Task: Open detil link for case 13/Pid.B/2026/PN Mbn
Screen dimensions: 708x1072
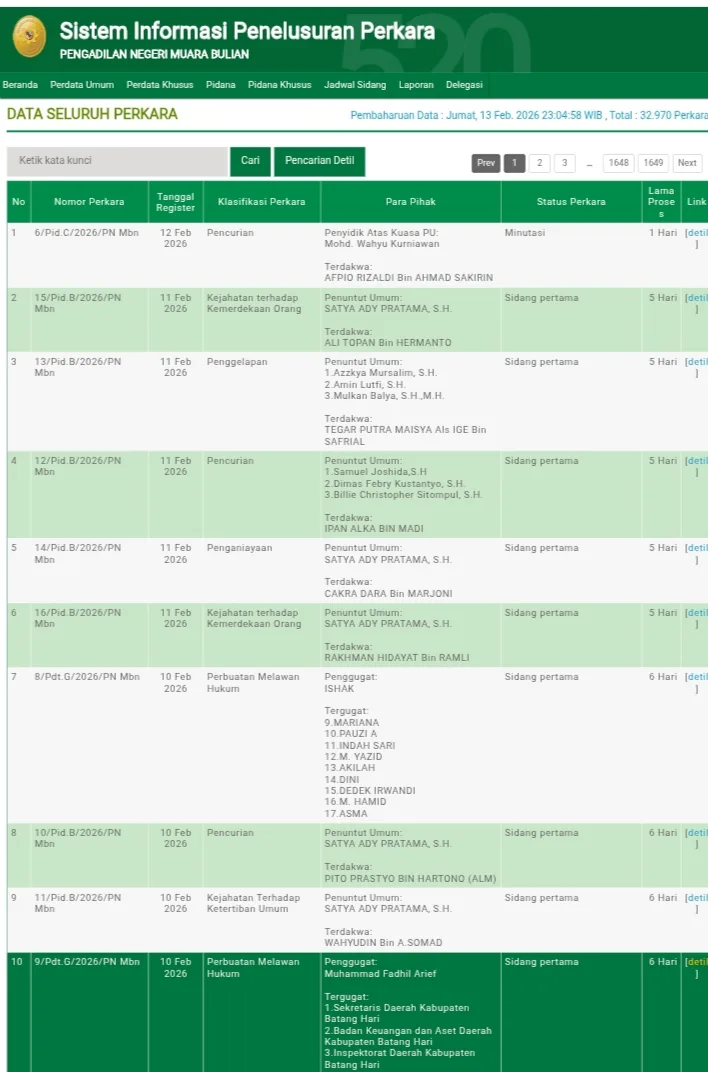Action: [x=696, y=362]
